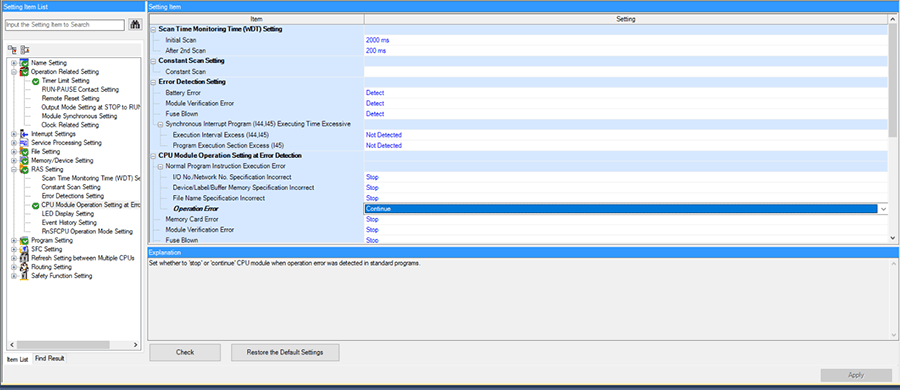Expand the Program Setting node
Screen dimensions: 900x390
[x=14, y=240]
